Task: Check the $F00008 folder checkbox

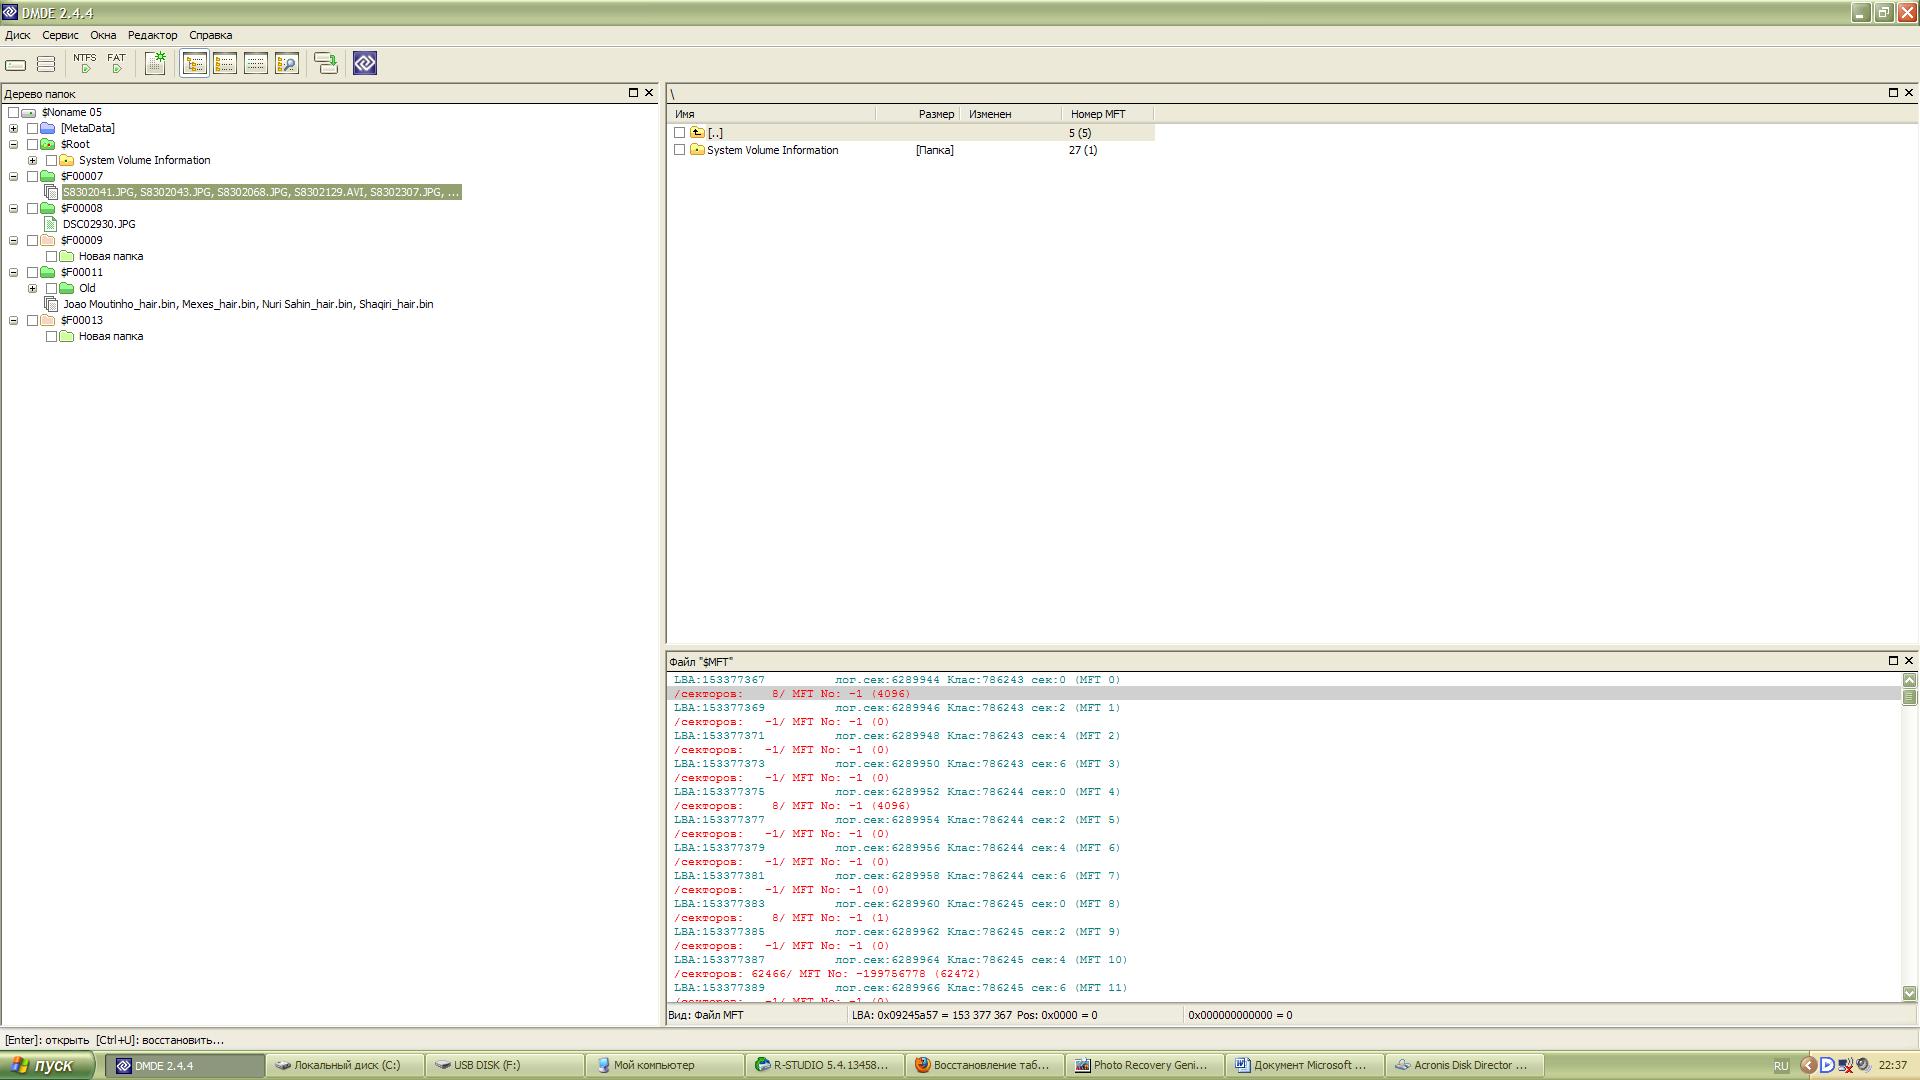Action: (33, 209)
